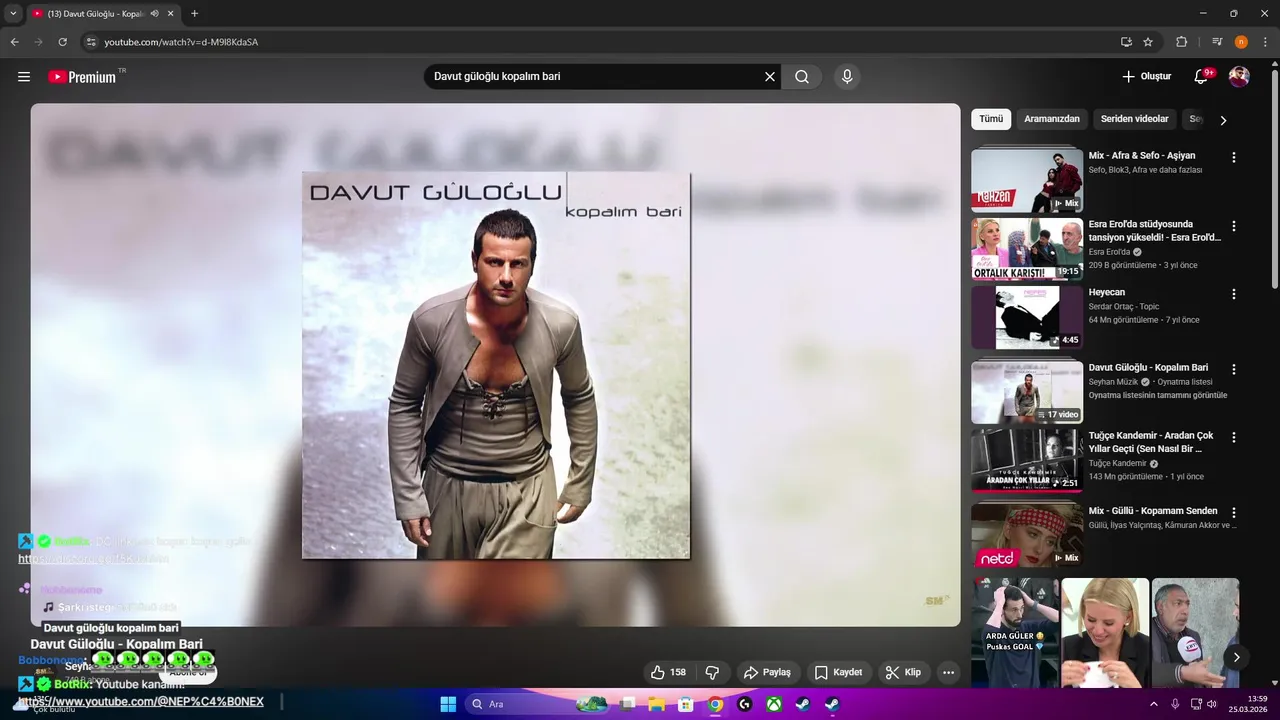Open Chrome's three-dot menu

click(x=1265, y=42)
